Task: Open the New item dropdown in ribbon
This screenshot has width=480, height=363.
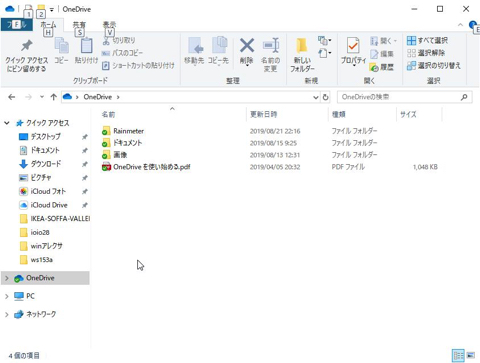Action: coord(325,41)
